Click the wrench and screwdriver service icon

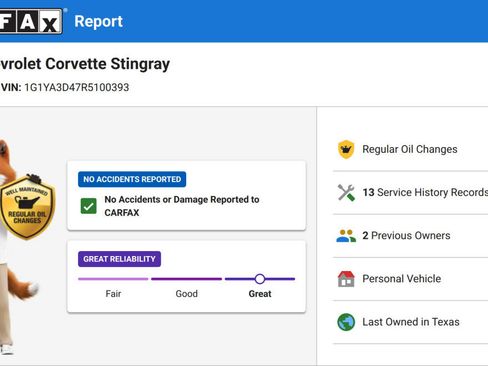click(346, 193)
